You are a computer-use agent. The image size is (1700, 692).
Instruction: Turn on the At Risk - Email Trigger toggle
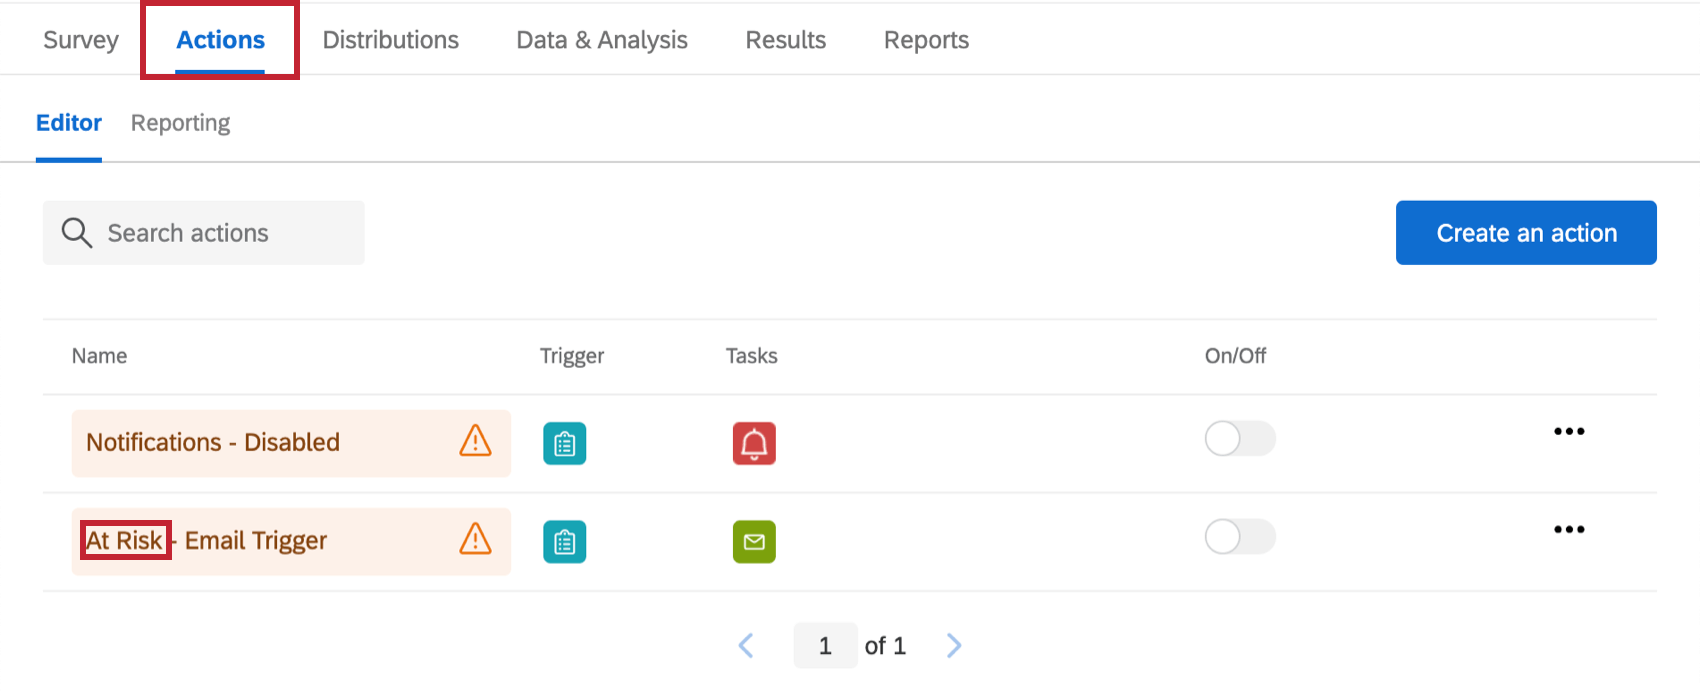pyautogui.click(x=1239, y=537)
